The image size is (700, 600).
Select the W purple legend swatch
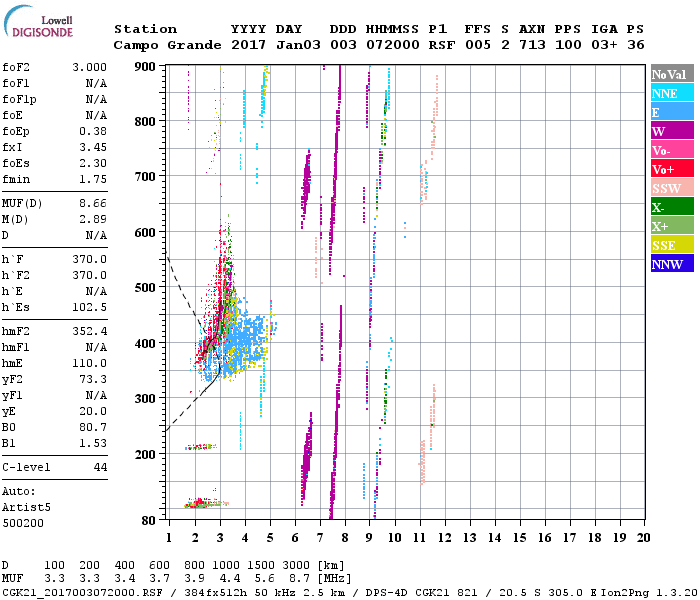point(672,131)
